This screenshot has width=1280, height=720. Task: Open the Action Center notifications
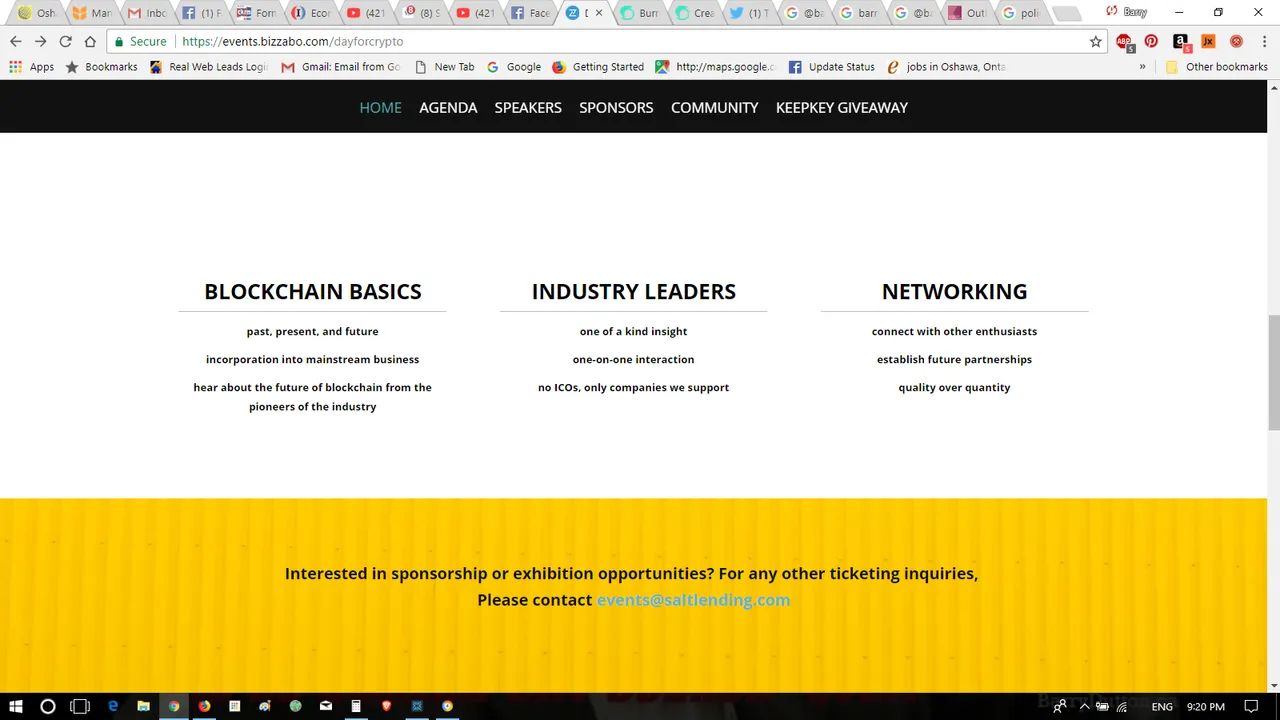[x=1250, y=706]
